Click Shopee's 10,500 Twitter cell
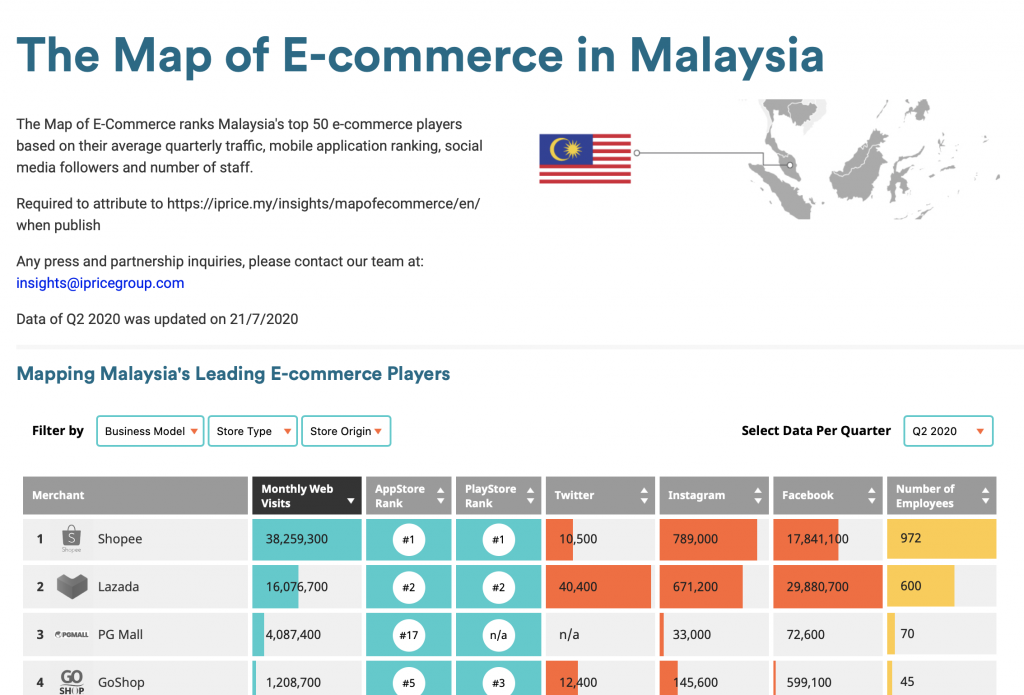The image size is (1024, 695). click(600, 539)
